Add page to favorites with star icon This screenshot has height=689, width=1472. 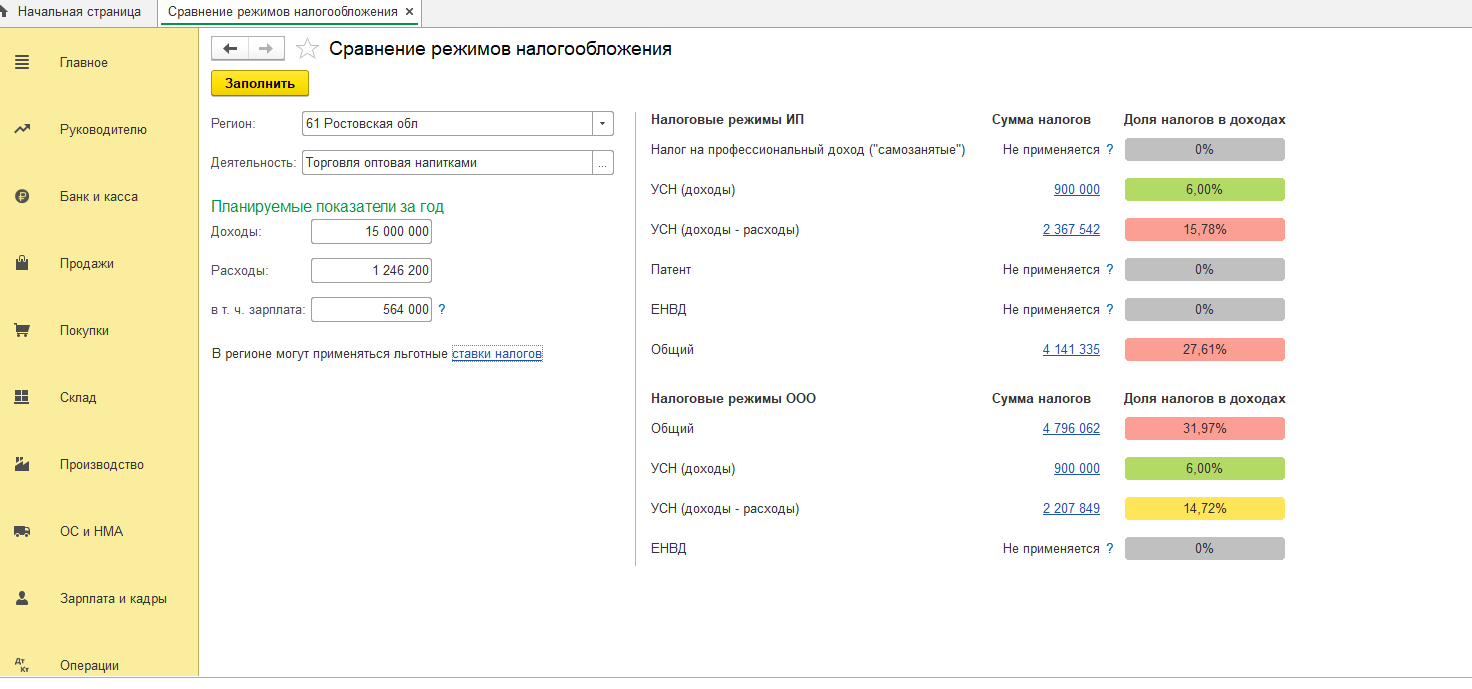tap(308, 49)
